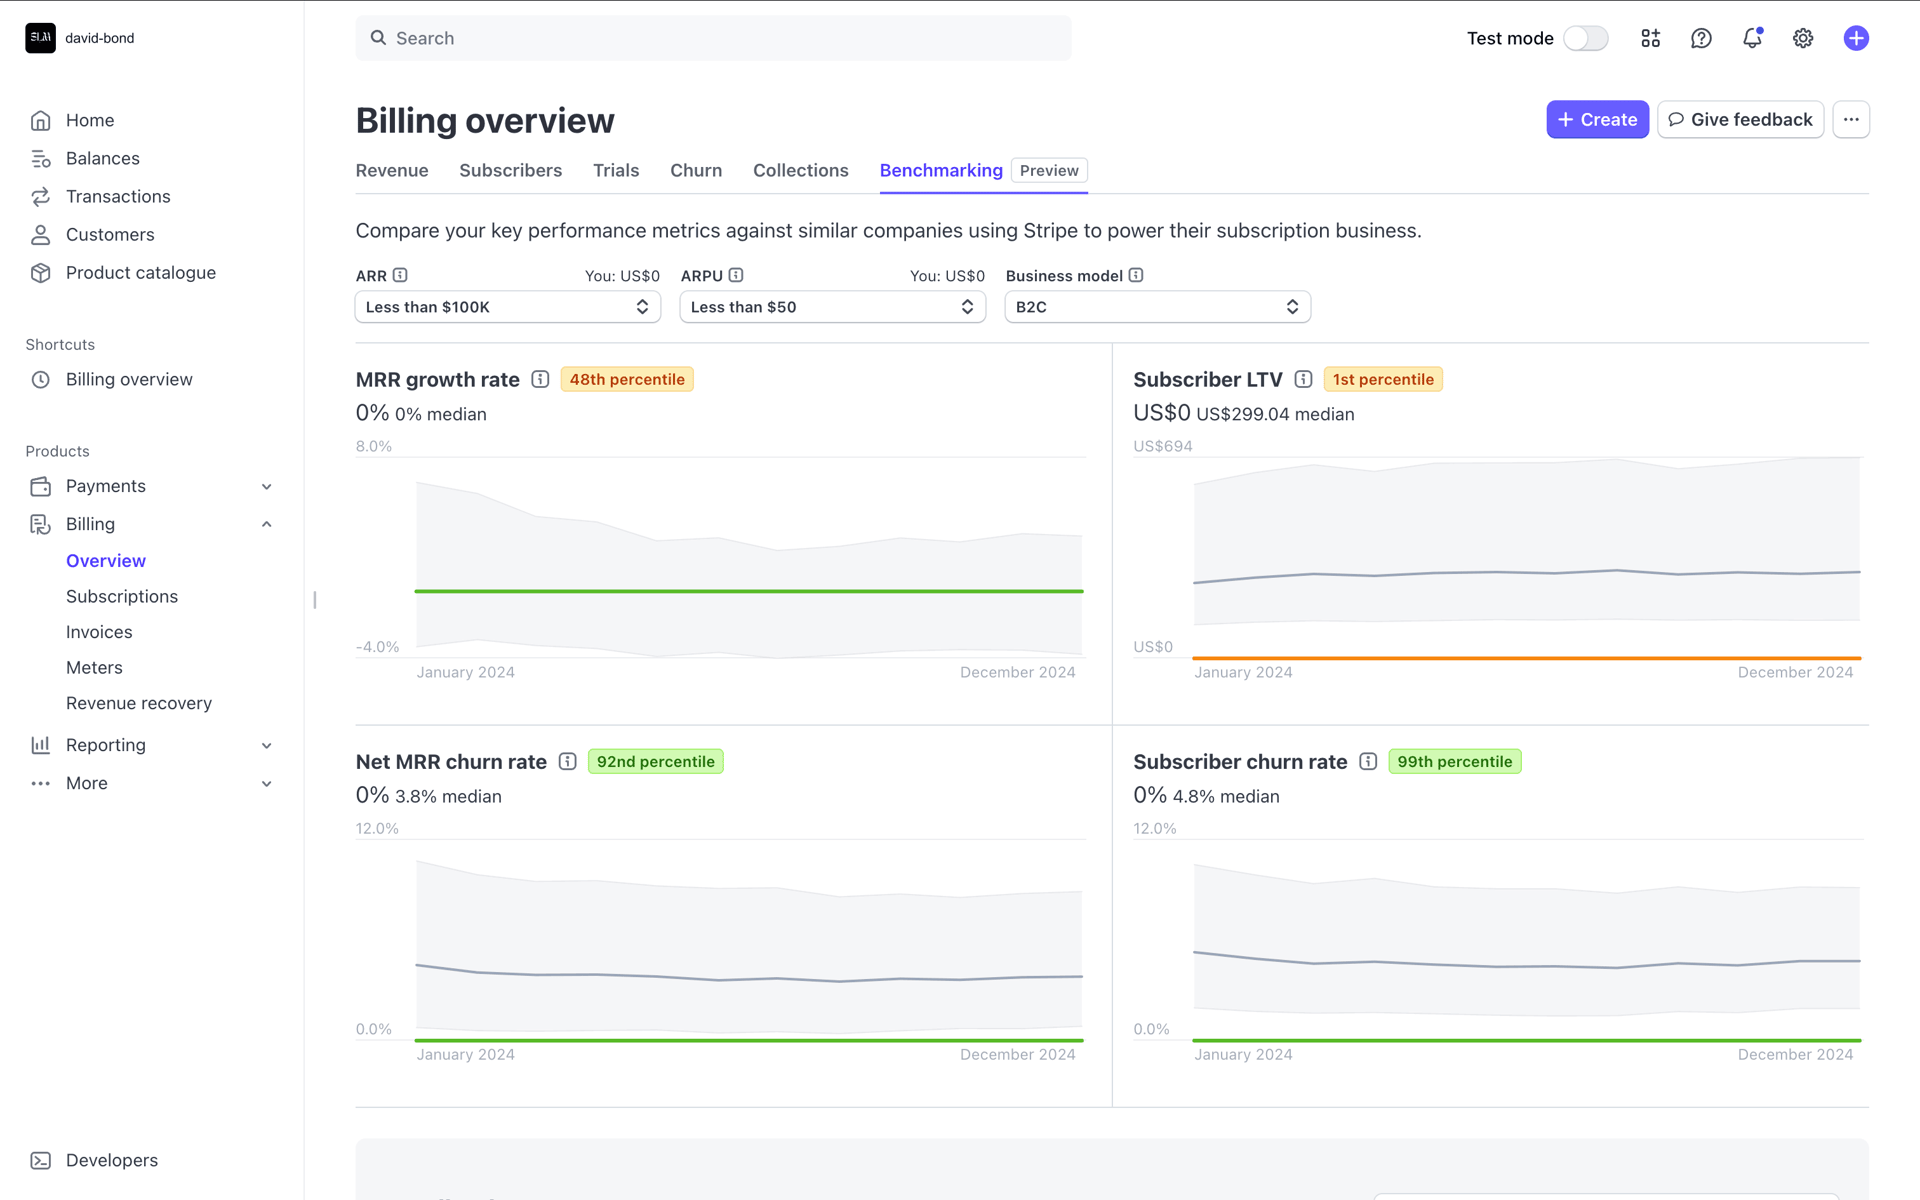Click the Developers terminal icon
Screen dimensions: 1920x1200
coord(40,1160)
